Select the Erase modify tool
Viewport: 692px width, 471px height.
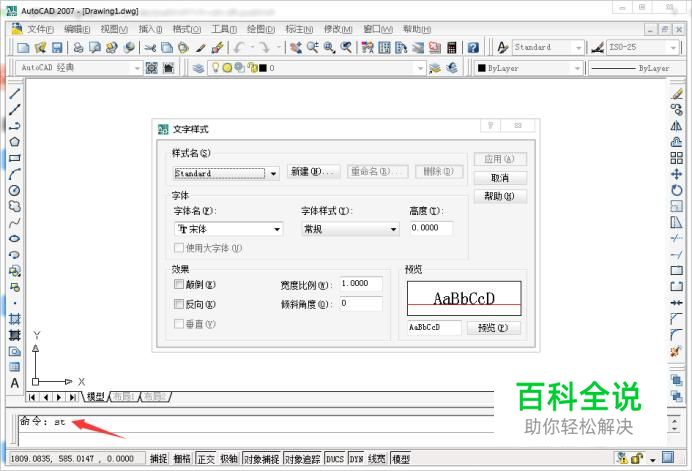click(x=677, y=94)
